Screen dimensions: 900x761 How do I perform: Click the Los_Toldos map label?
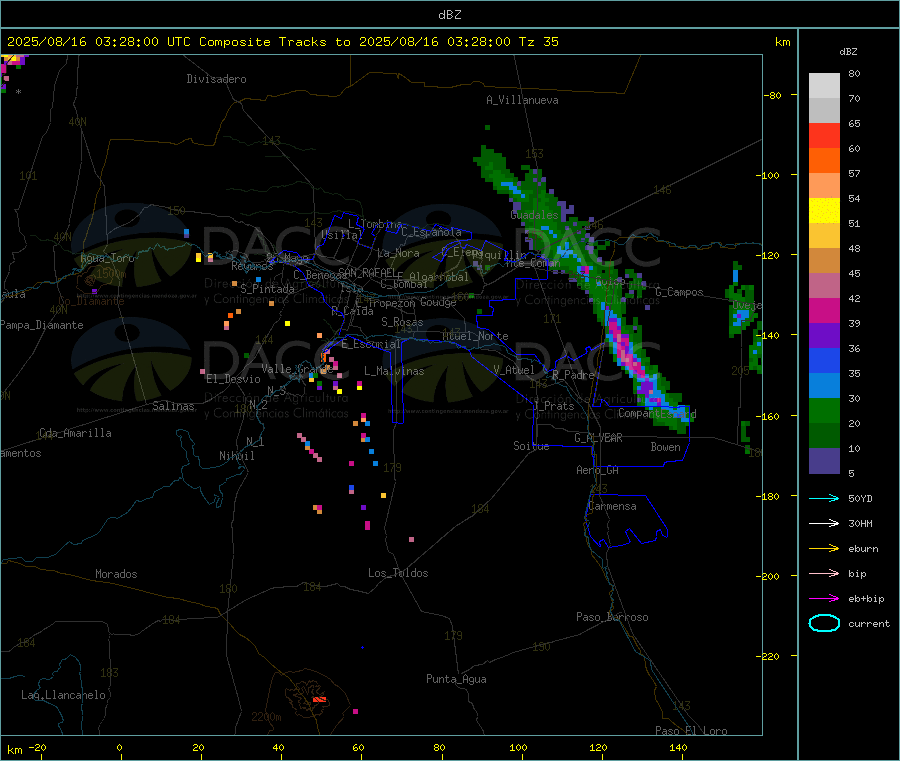(398, 573)
